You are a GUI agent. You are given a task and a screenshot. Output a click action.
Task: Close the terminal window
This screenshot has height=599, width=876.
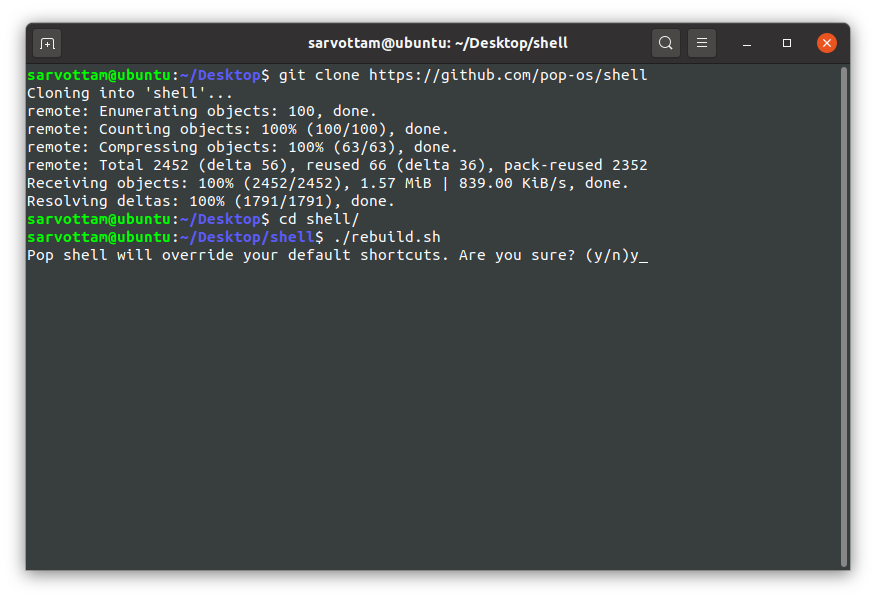tap(826, 43)
